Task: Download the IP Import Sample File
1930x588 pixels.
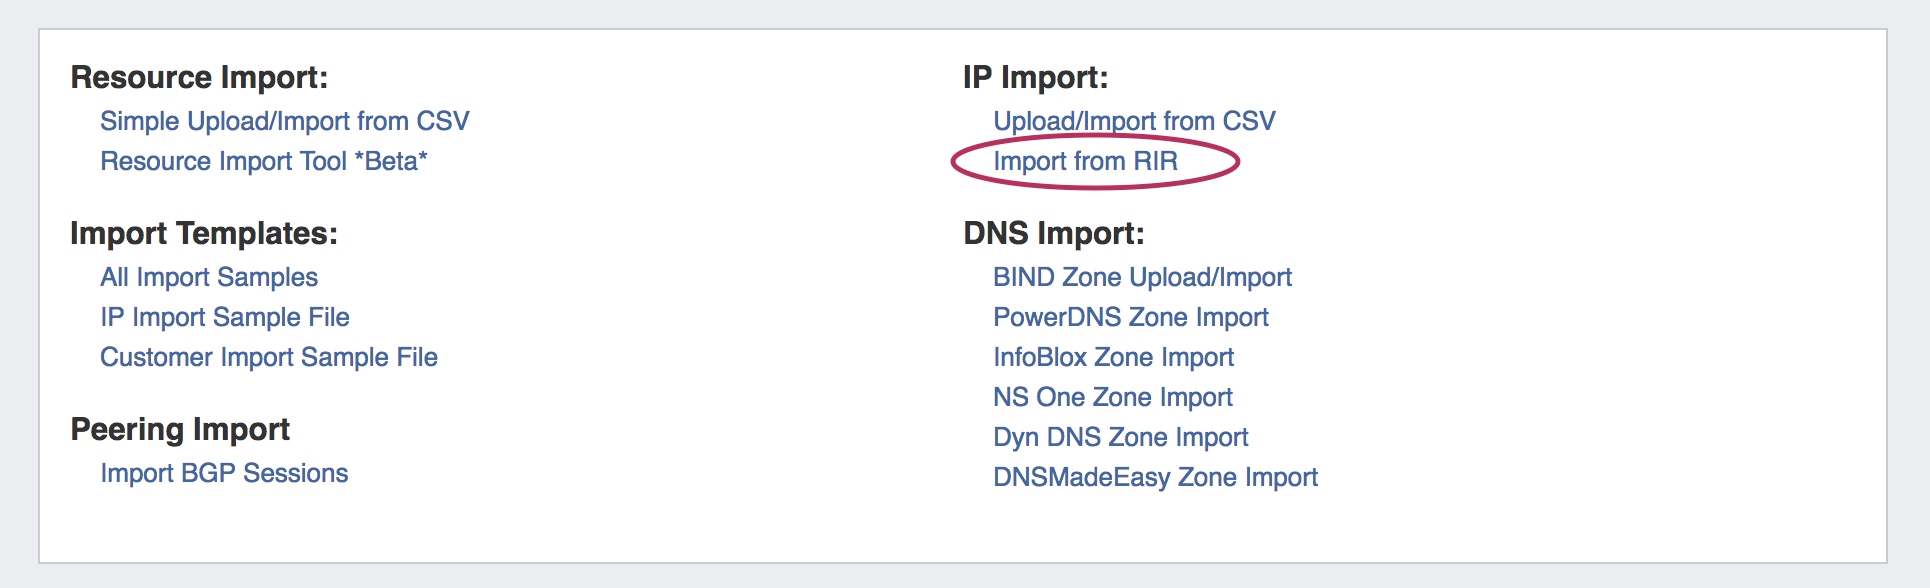Action: coord(224,317)
